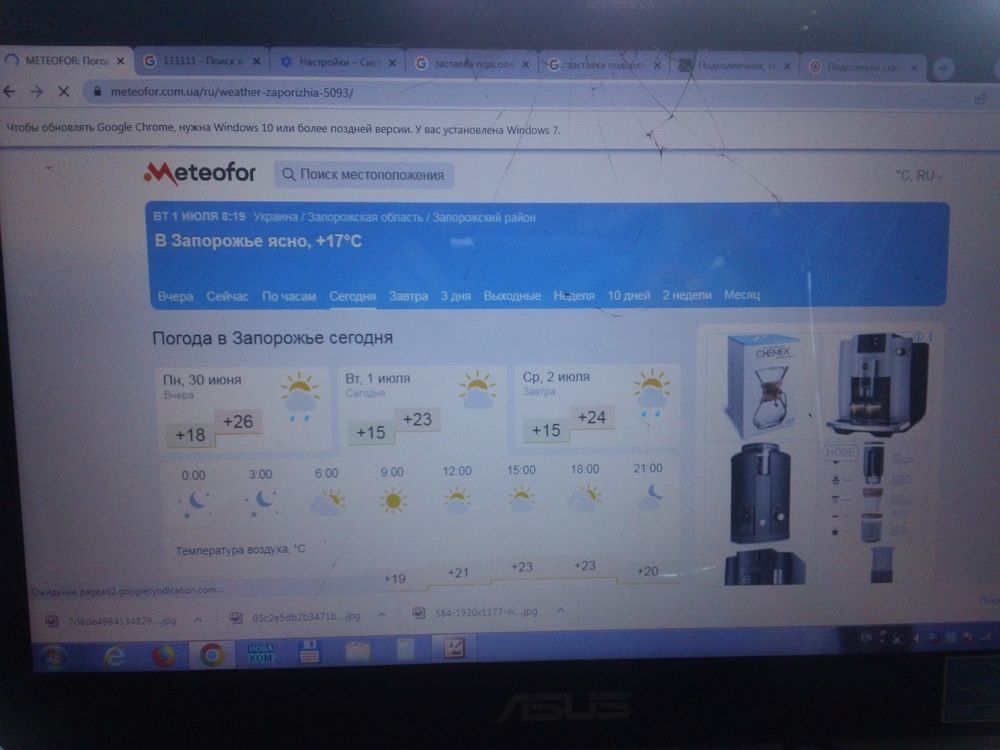Screen dimensions: 1000x750
Task: Click the padlock icon in the address bar
Action: (97, 92)
